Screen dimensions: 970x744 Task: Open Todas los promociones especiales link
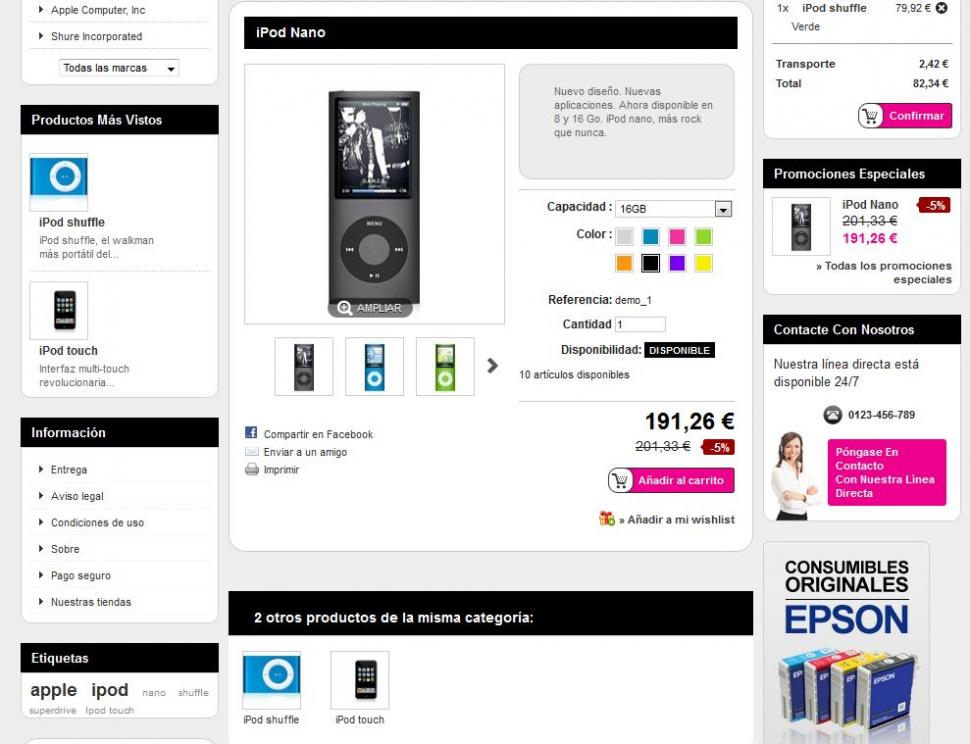point(884,273)
